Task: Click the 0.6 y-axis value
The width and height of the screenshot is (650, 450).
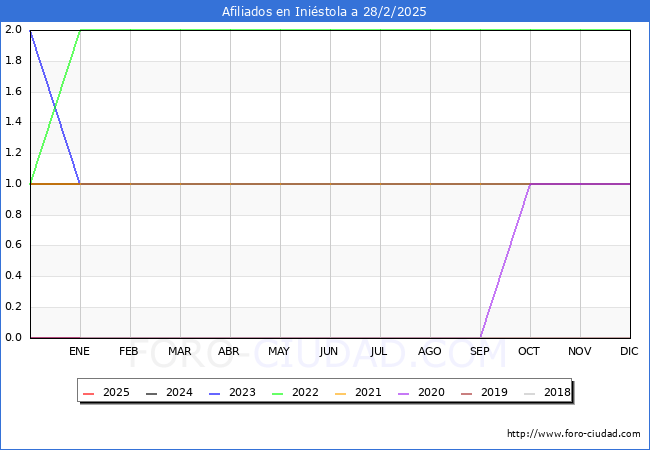Action: pyautogui.click(x=13, y=245)
